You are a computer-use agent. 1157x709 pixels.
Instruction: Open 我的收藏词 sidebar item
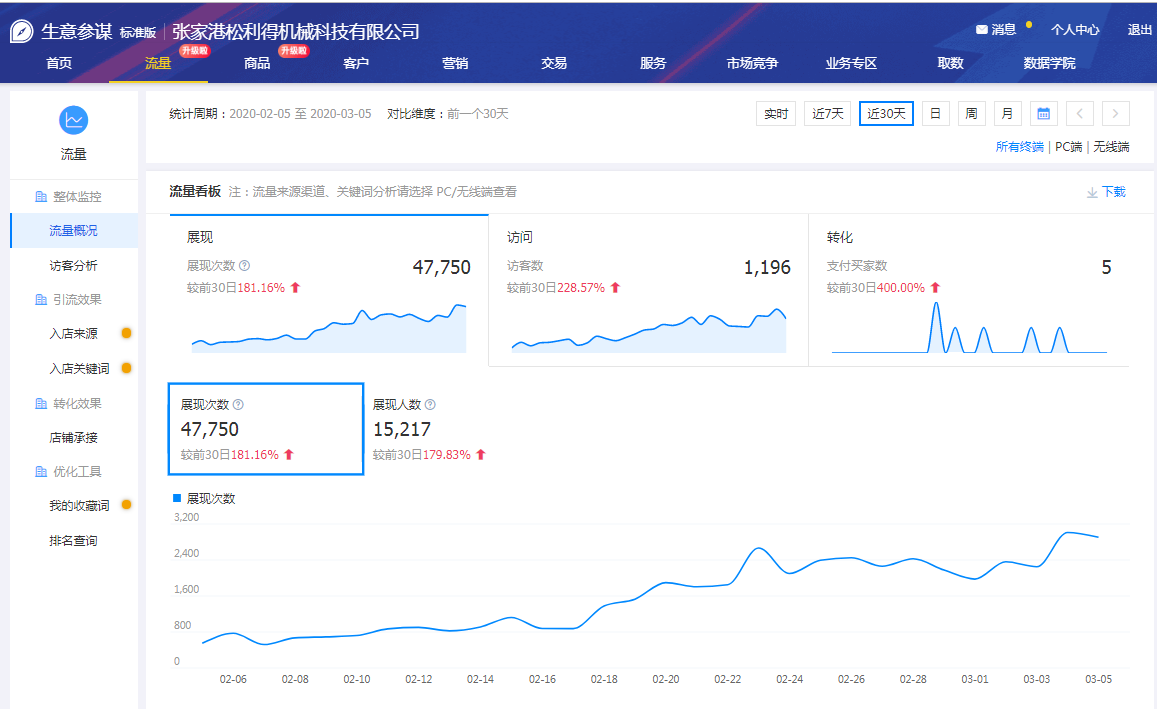pos(79,505)
